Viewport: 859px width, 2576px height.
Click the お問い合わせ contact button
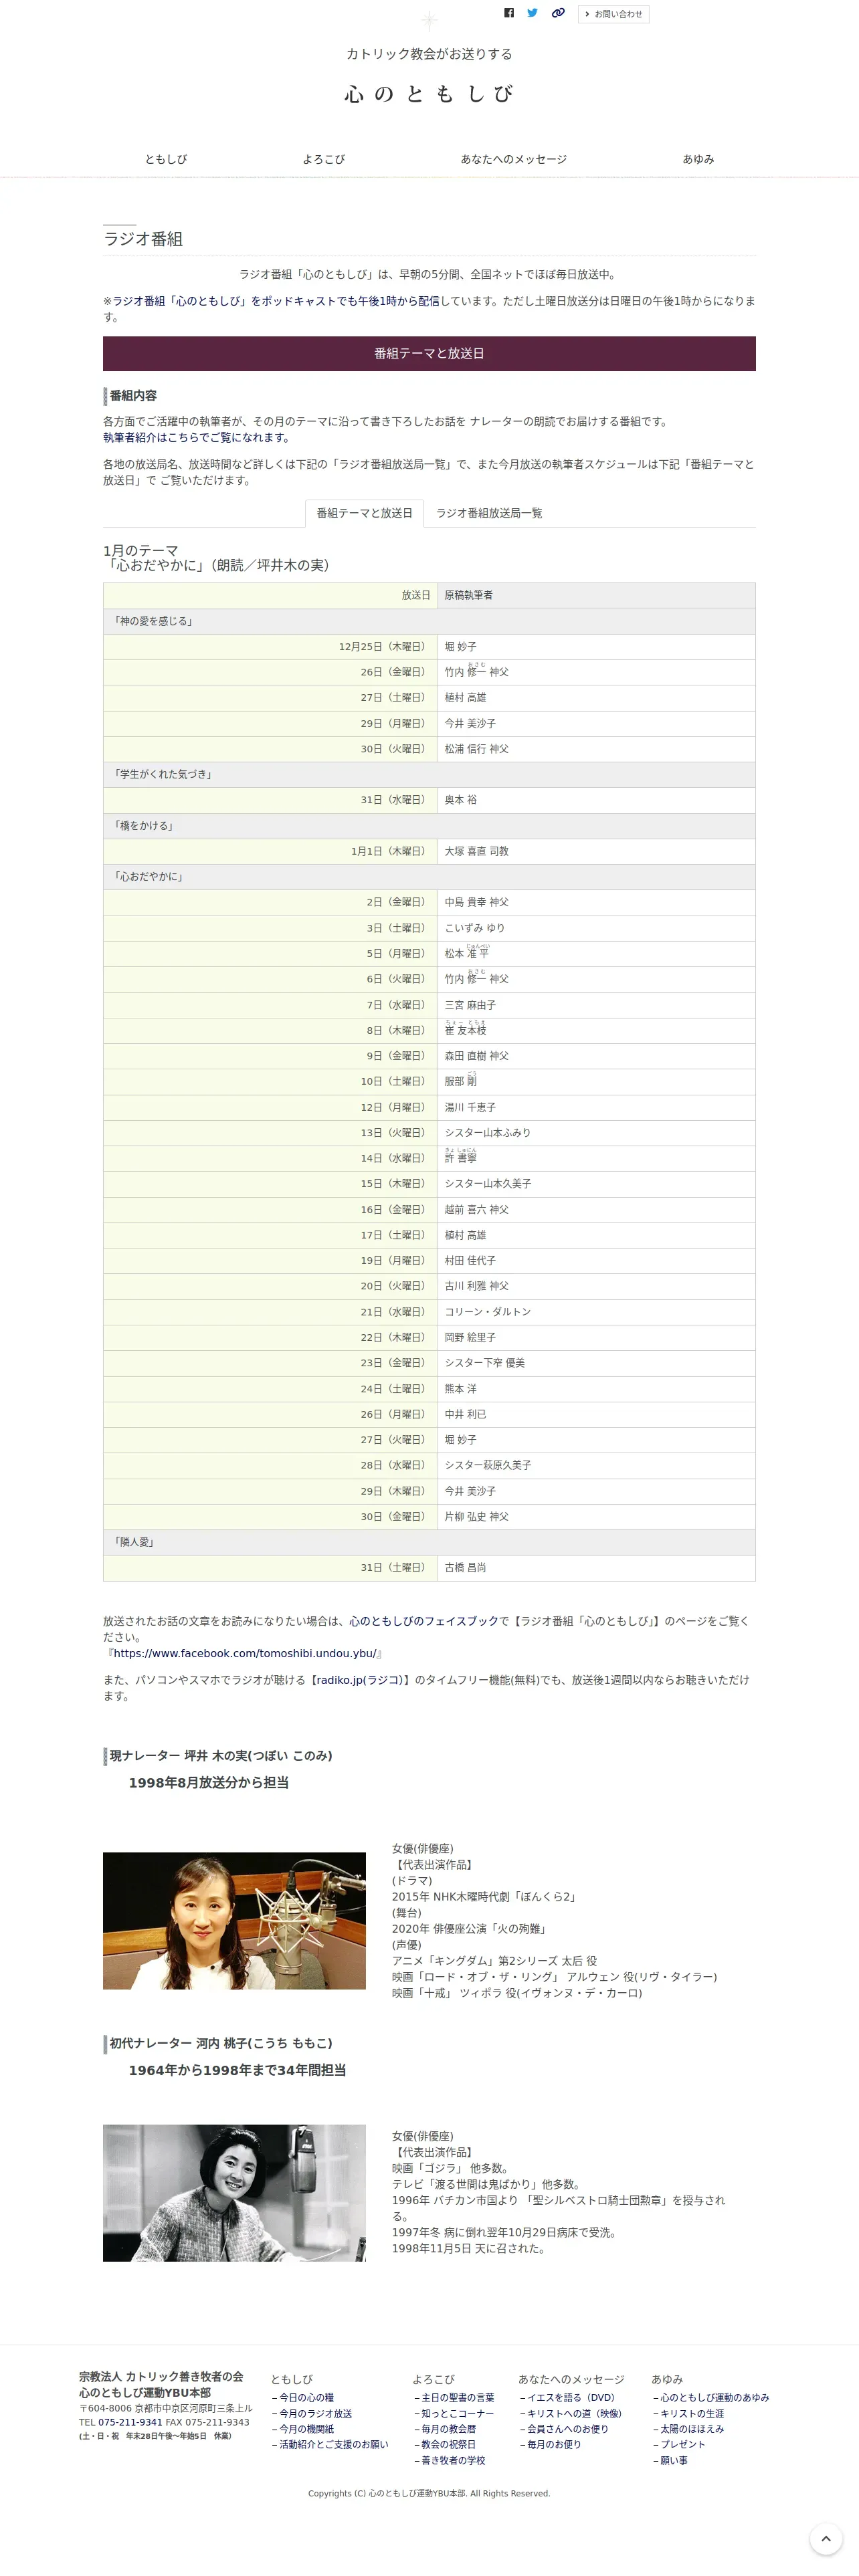[x=613, y=14]
